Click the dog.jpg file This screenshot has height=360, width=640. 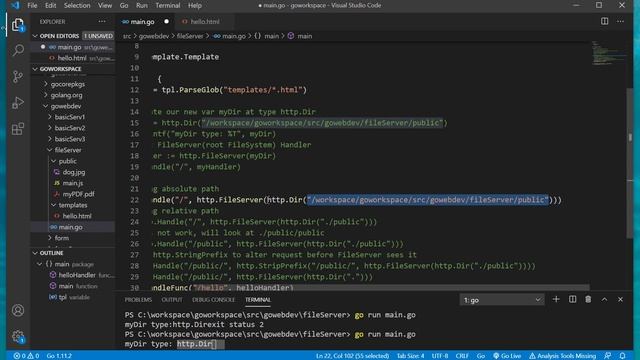(74, 172)
